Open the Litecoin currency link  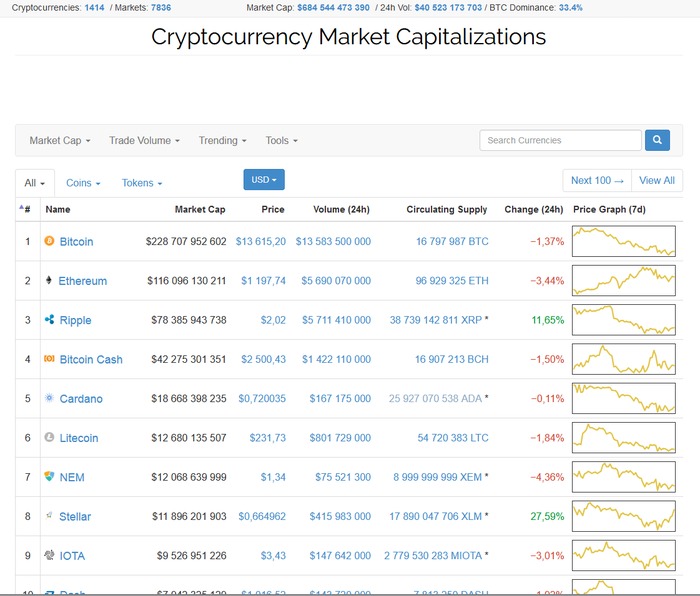(79, 438)
